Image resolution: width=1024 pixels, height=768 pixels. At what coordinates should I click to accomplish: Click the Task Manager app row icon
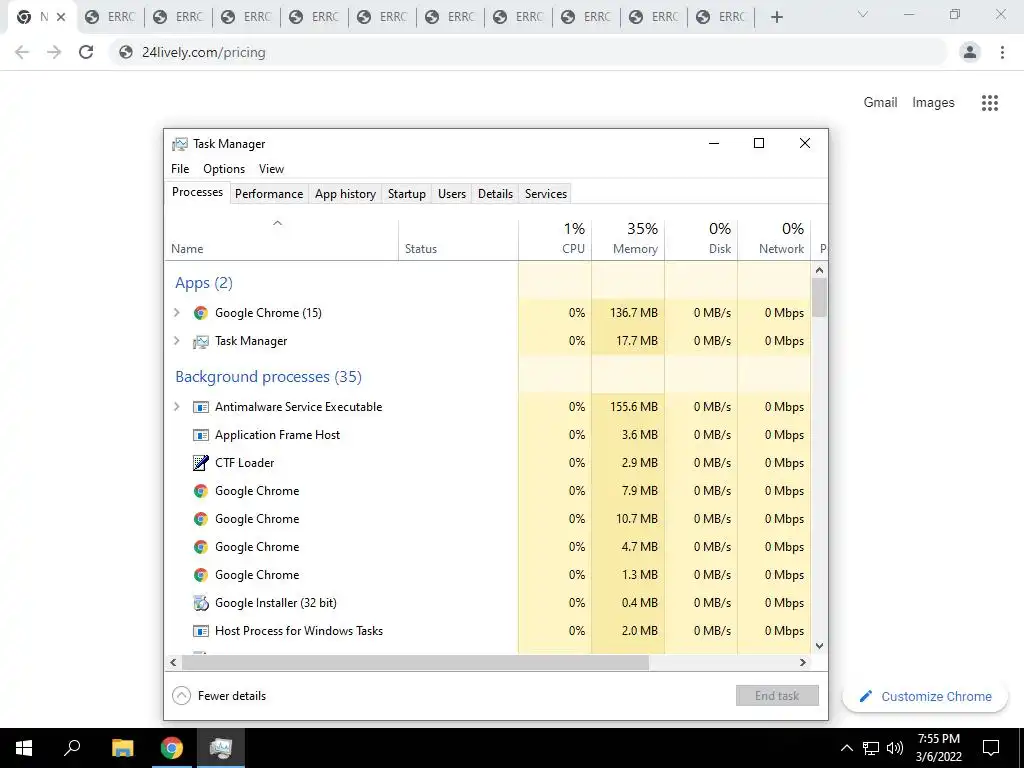tap(200, 341)
